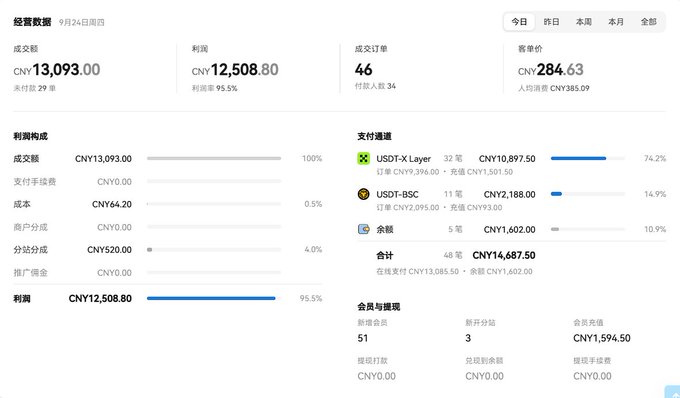The width and height of the screenshot is (680, 398).
Task: Click the 成本 amount CNY64.20
Action: [x=112, y=204]
